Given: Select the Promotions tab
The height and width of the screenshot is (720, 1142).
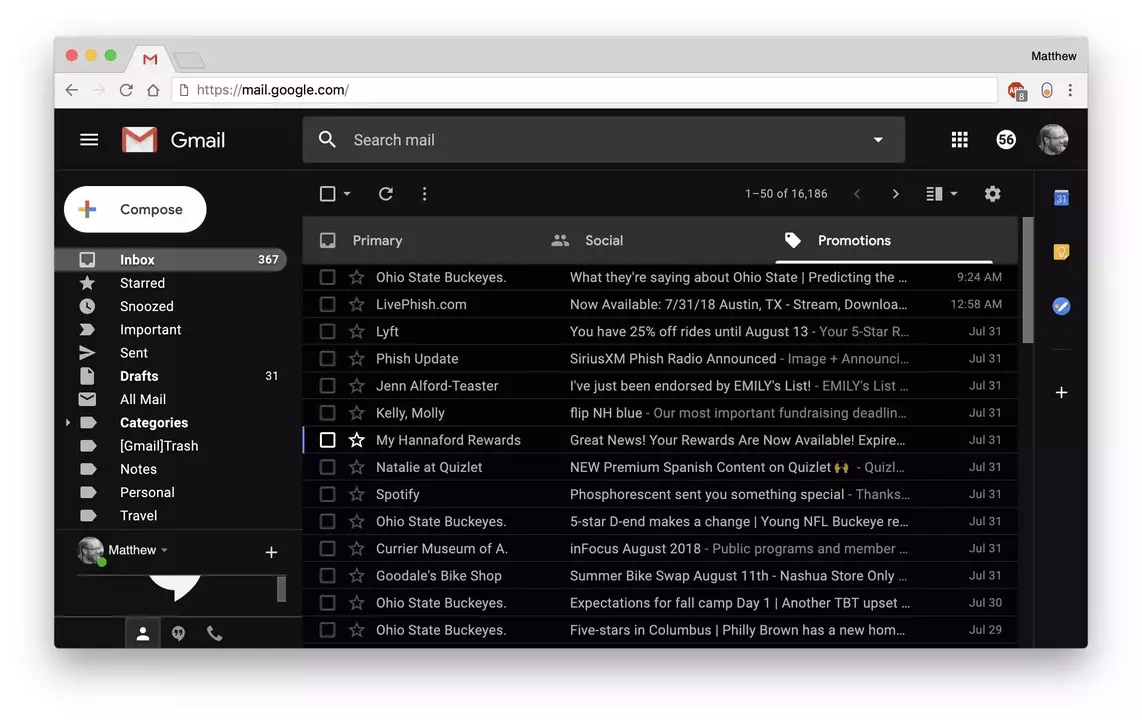Looking at the screenshot, I should (x=884, y=240).
